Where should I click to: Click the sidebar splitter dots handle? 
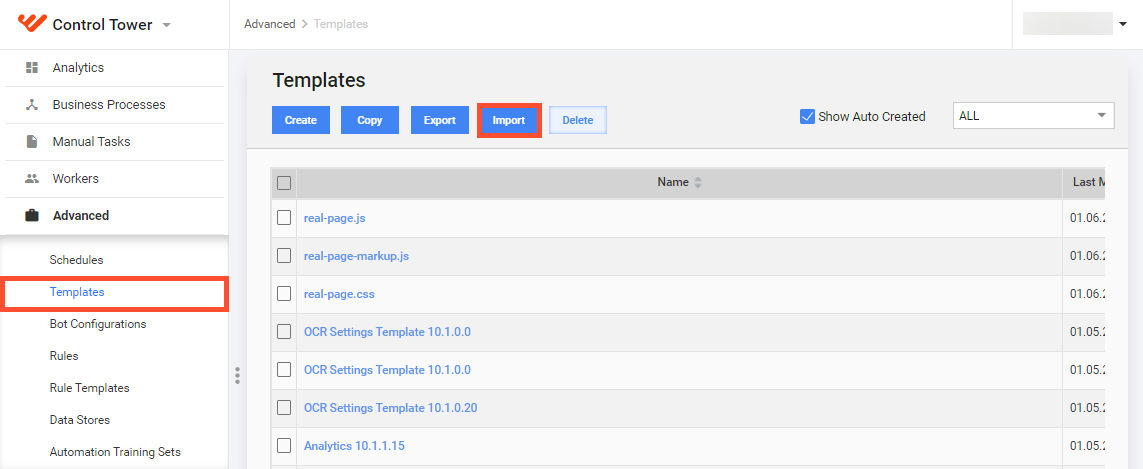(237, 375)
